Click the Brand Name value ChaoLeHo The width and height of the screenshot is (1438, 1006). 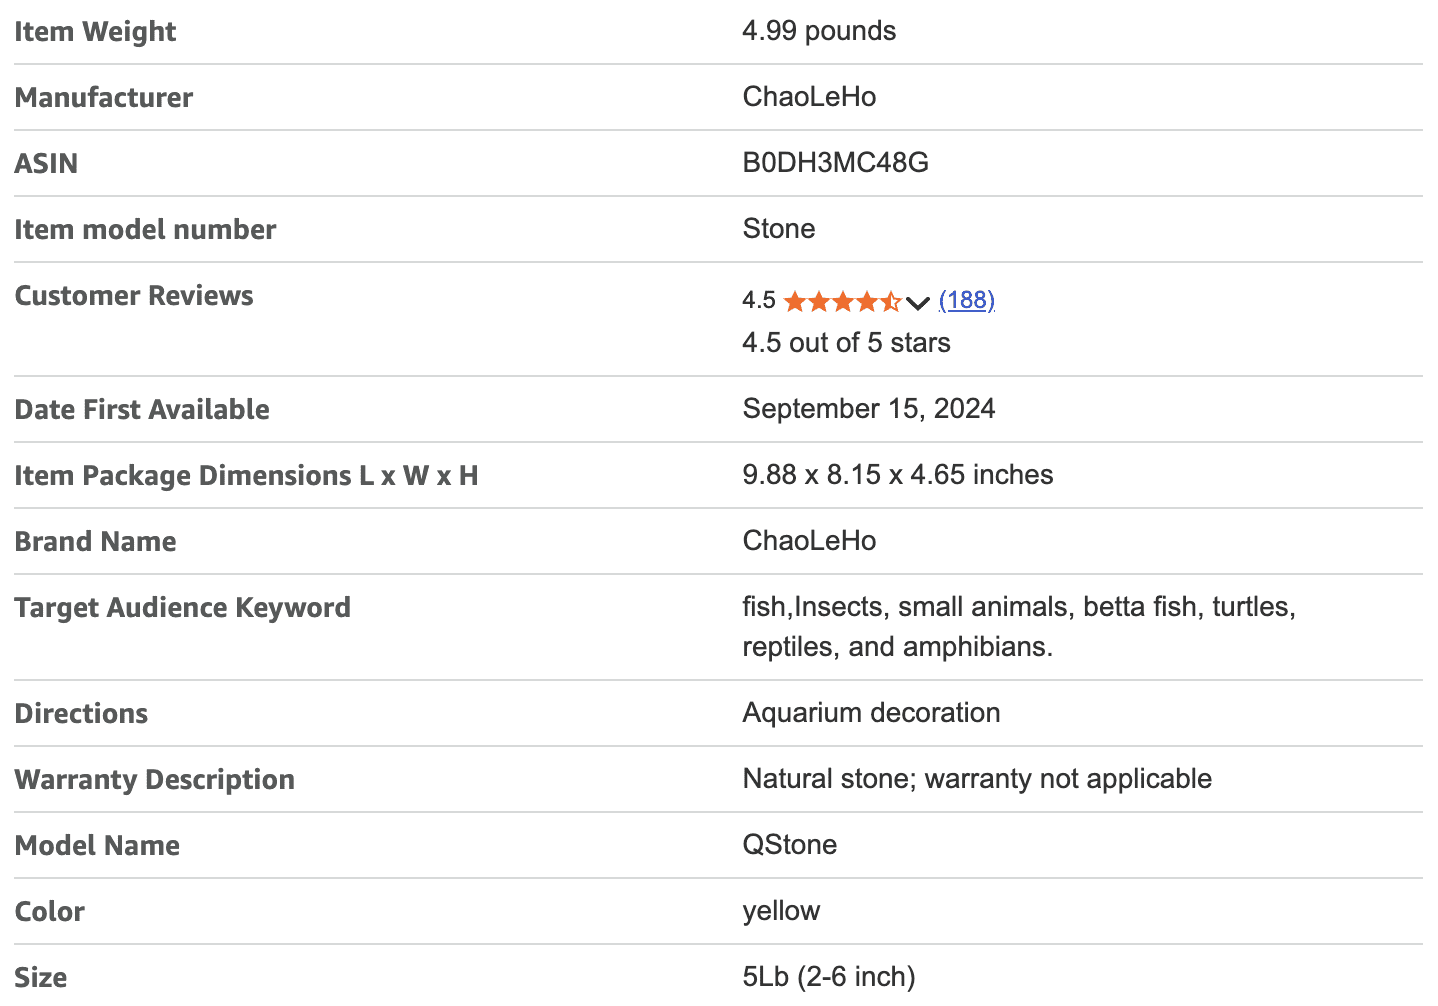809,541
